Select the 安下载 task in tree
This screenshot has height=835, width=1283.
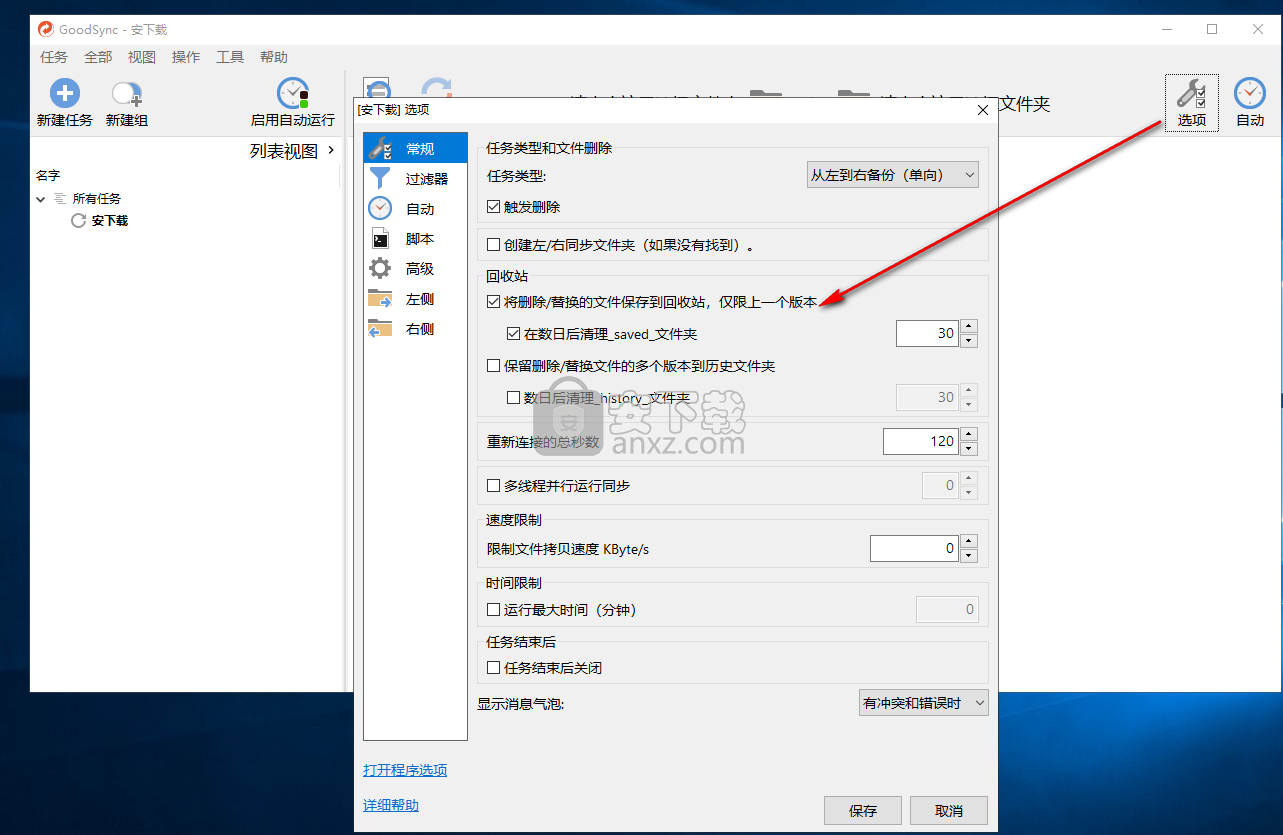[110, 220]
